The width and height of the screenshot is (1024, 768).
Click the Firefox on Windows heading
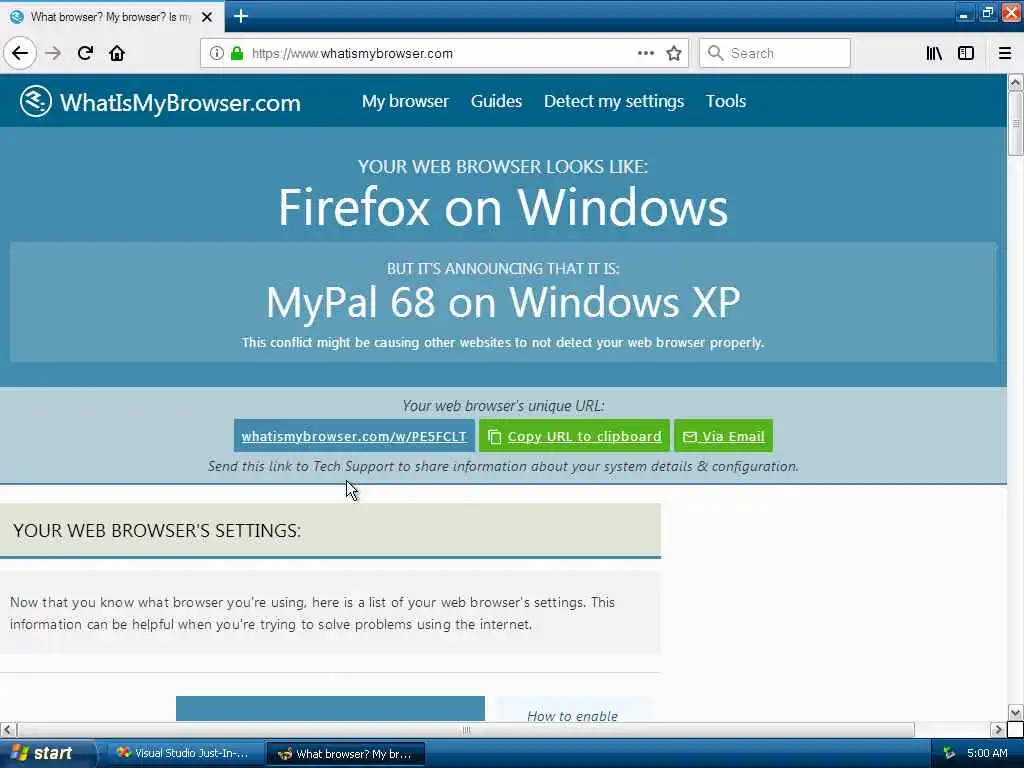coord(503,208)
